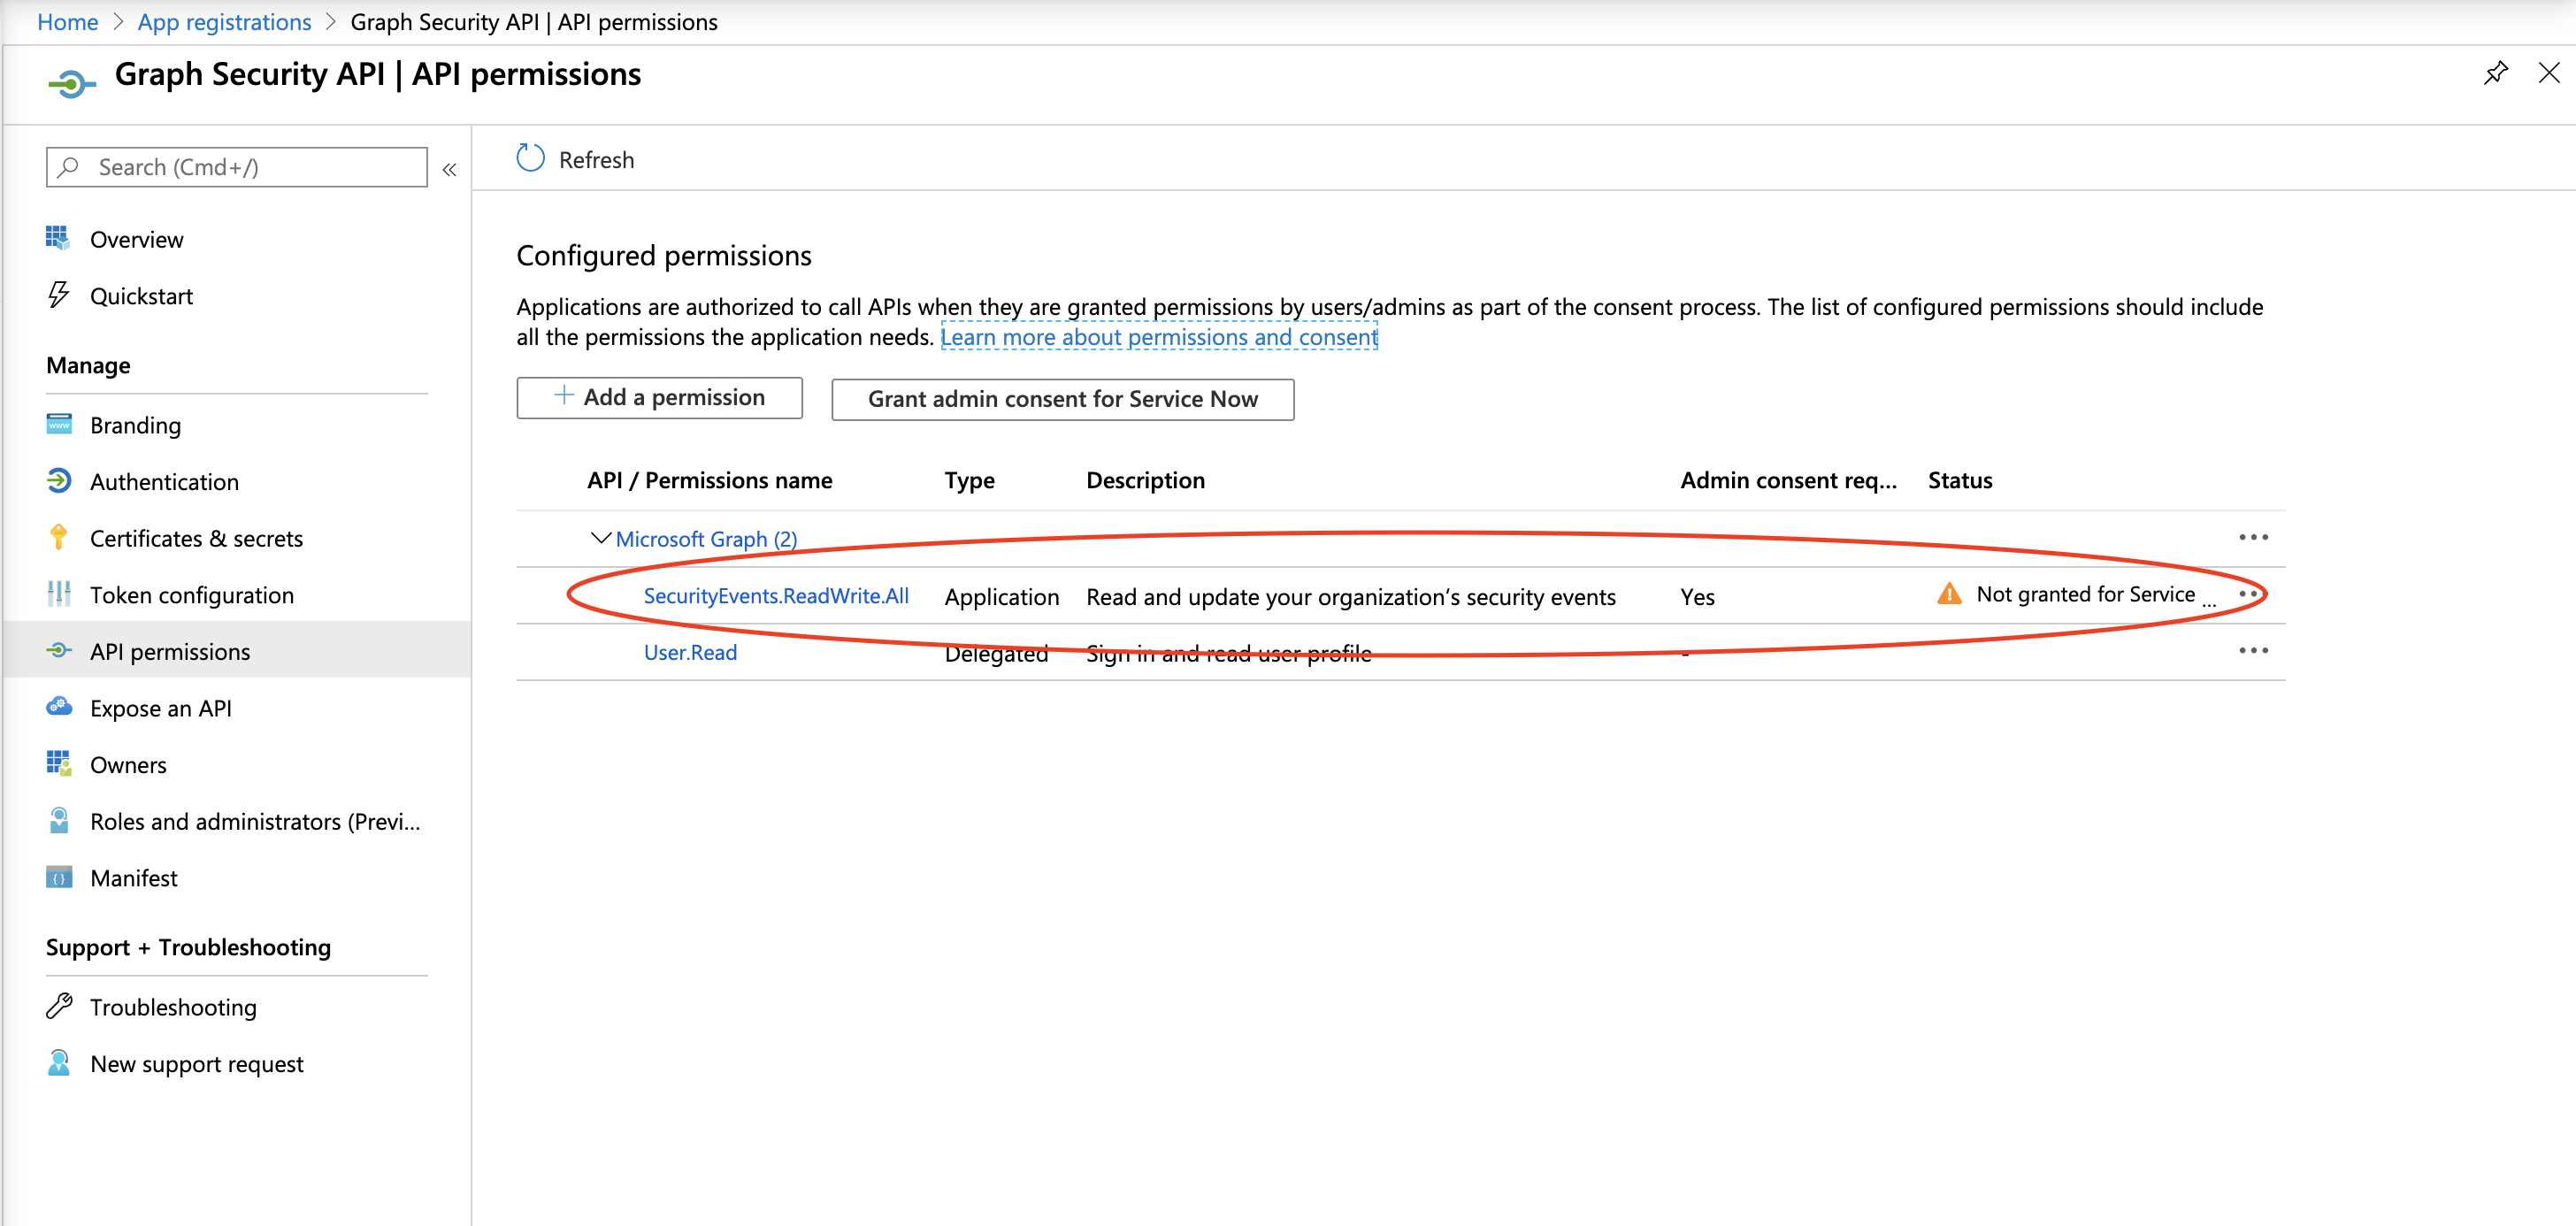Click Refresh label in the toolbar
This screenshot has width=2576, height=1226.
point(597,159)
